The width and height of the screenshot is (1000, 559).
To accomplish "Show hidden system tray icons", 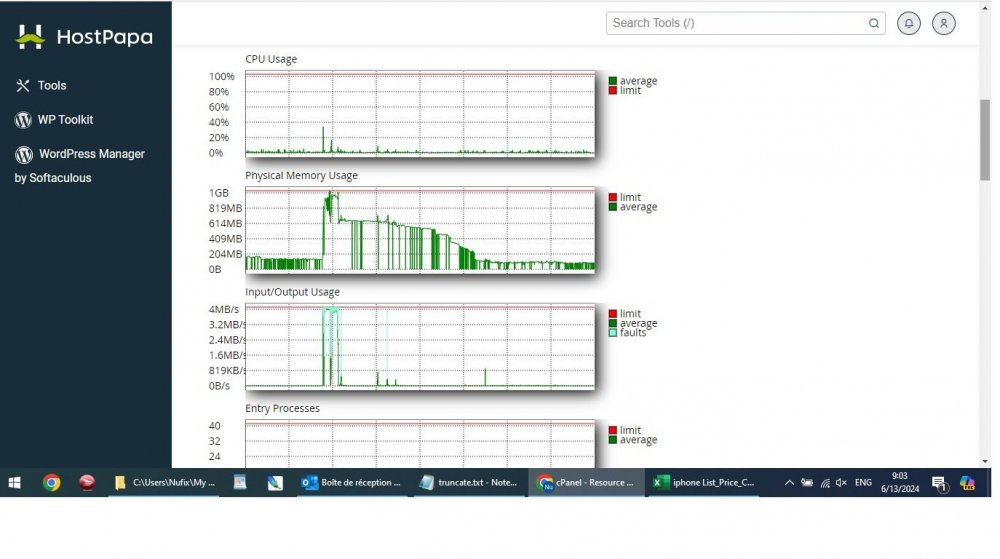I will 789,483.
